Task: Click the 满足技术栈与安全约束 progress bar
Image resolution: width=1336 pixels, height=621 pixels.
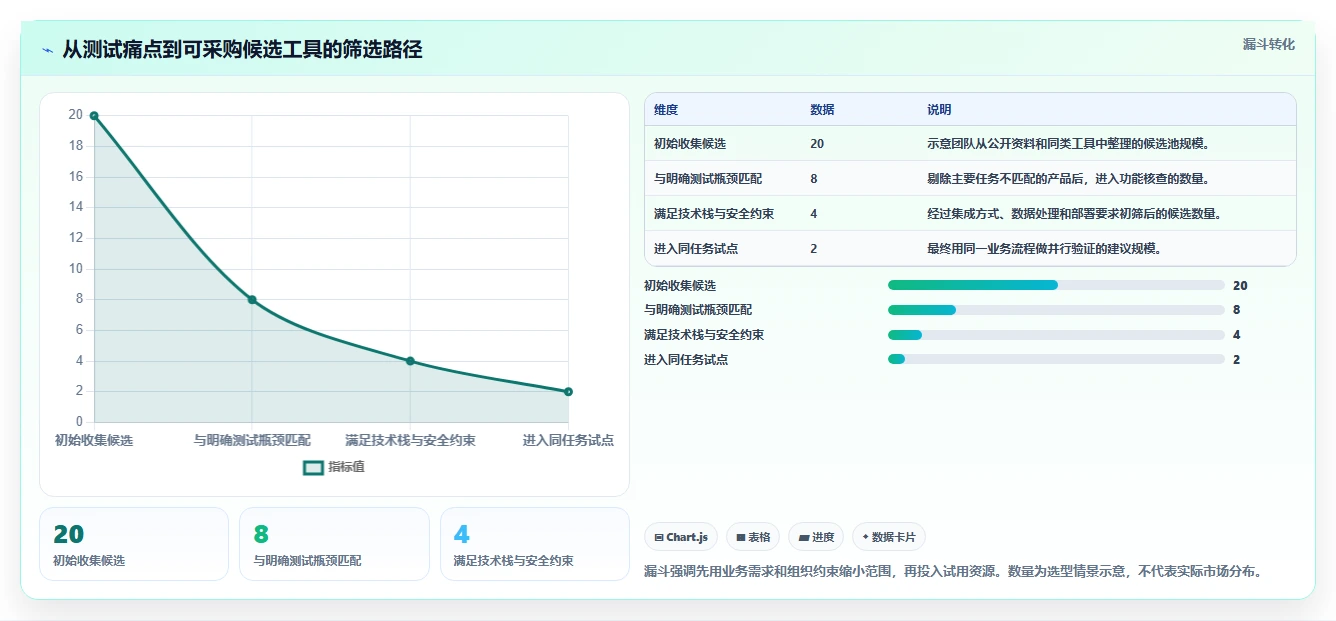Action: (x=1056, y=335)
